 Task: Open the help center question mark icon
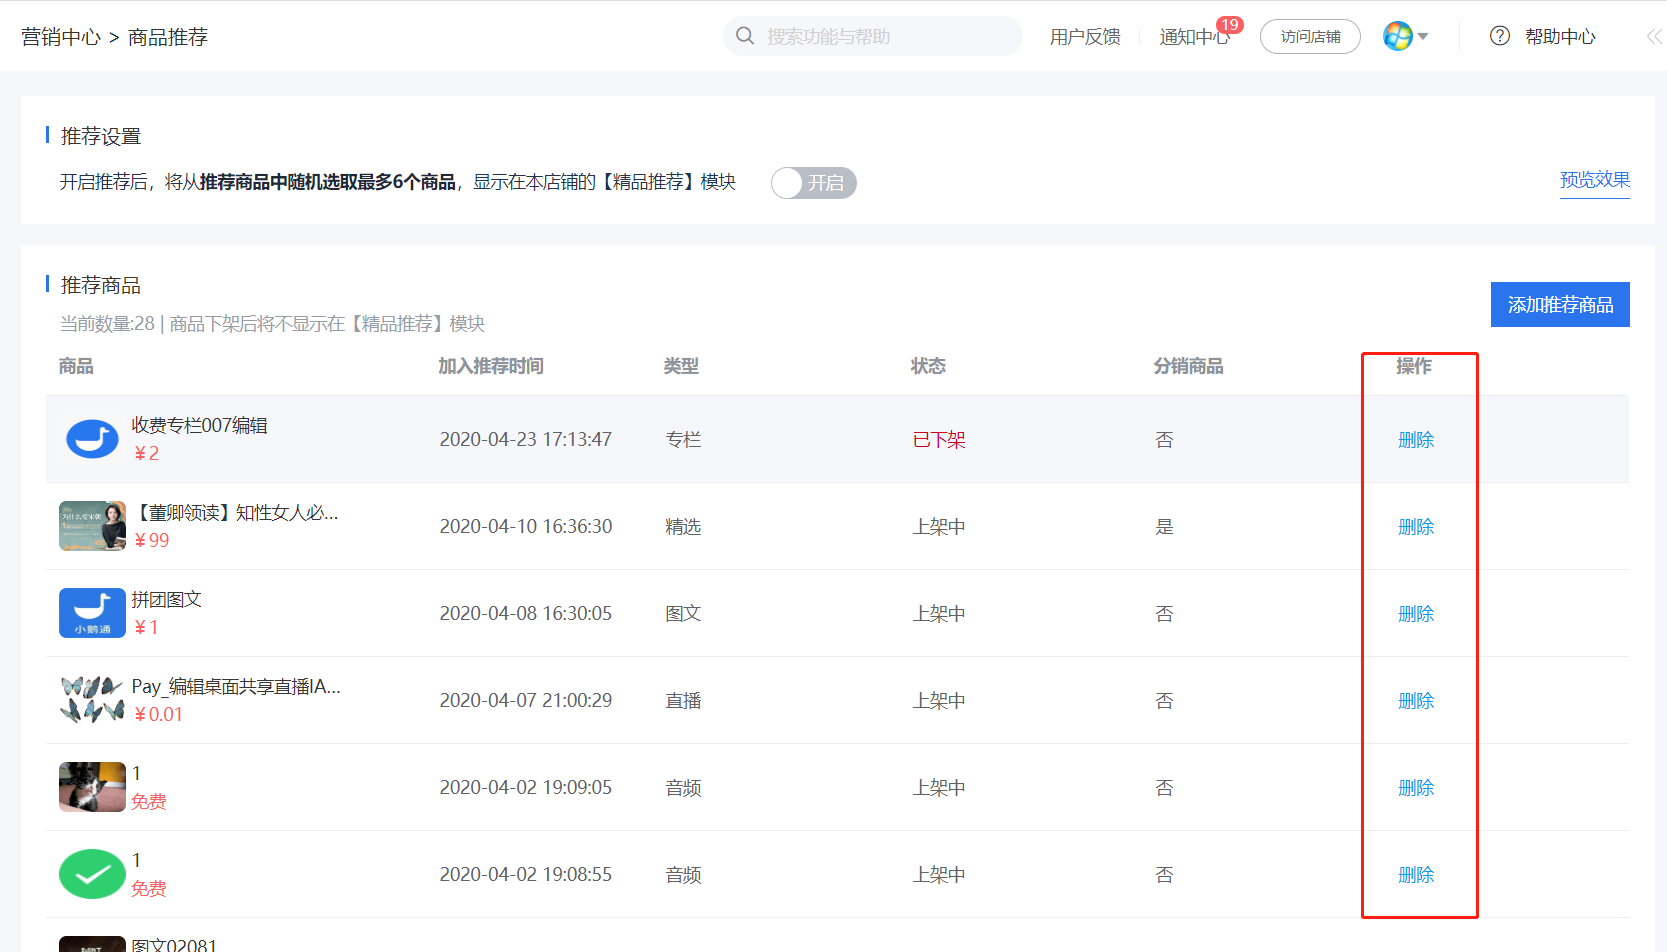tap(1500, 36)
